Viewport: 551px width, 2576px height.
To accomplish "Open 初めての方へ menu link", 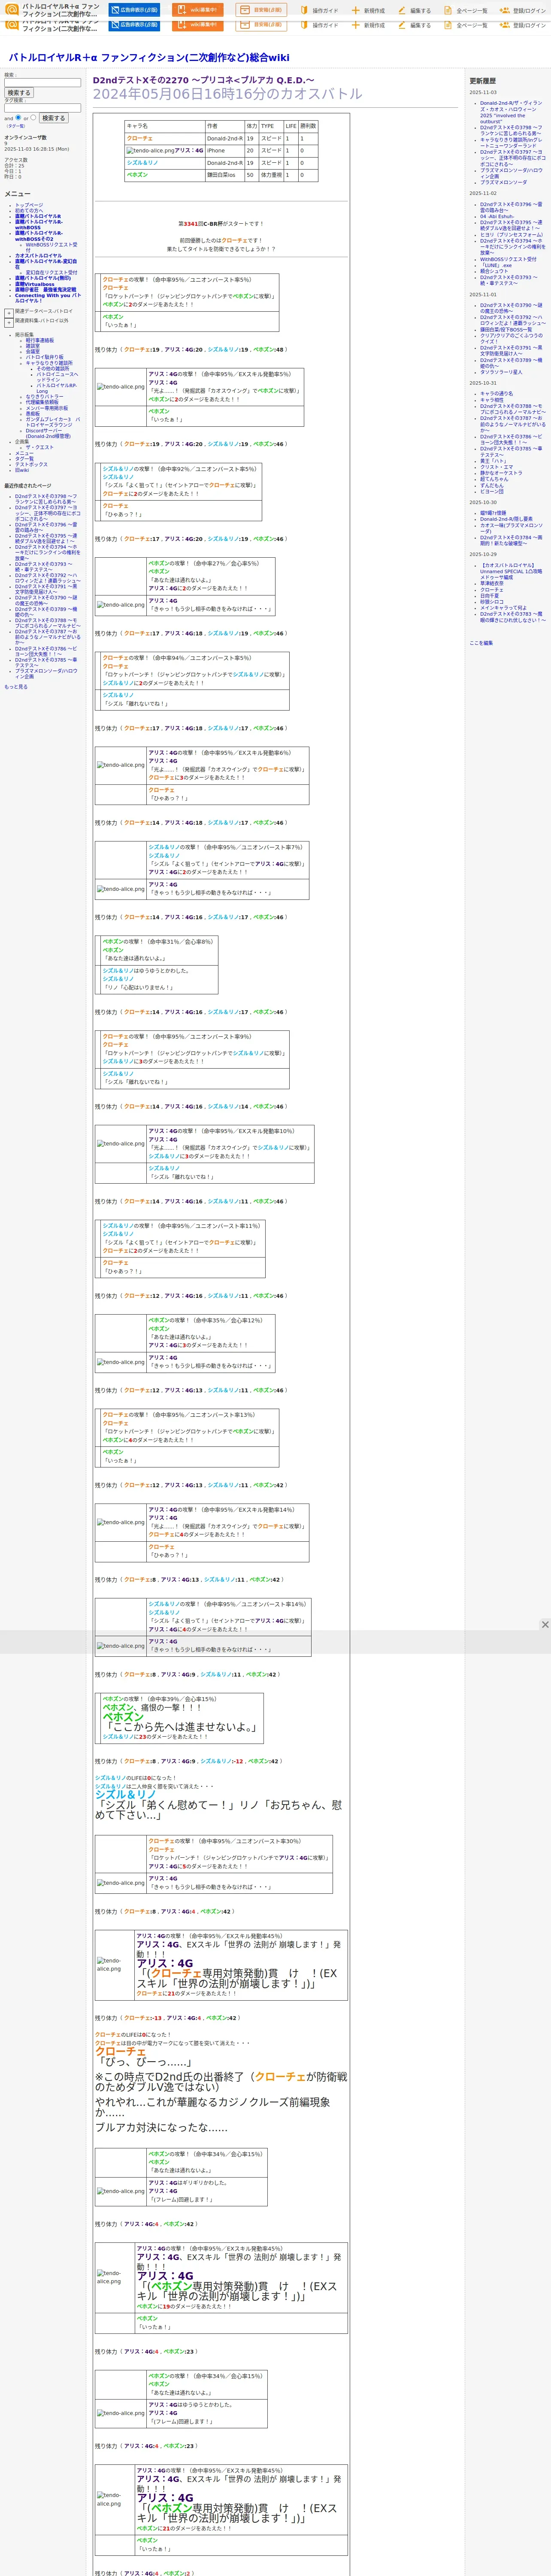I will (x=29, y=211).
